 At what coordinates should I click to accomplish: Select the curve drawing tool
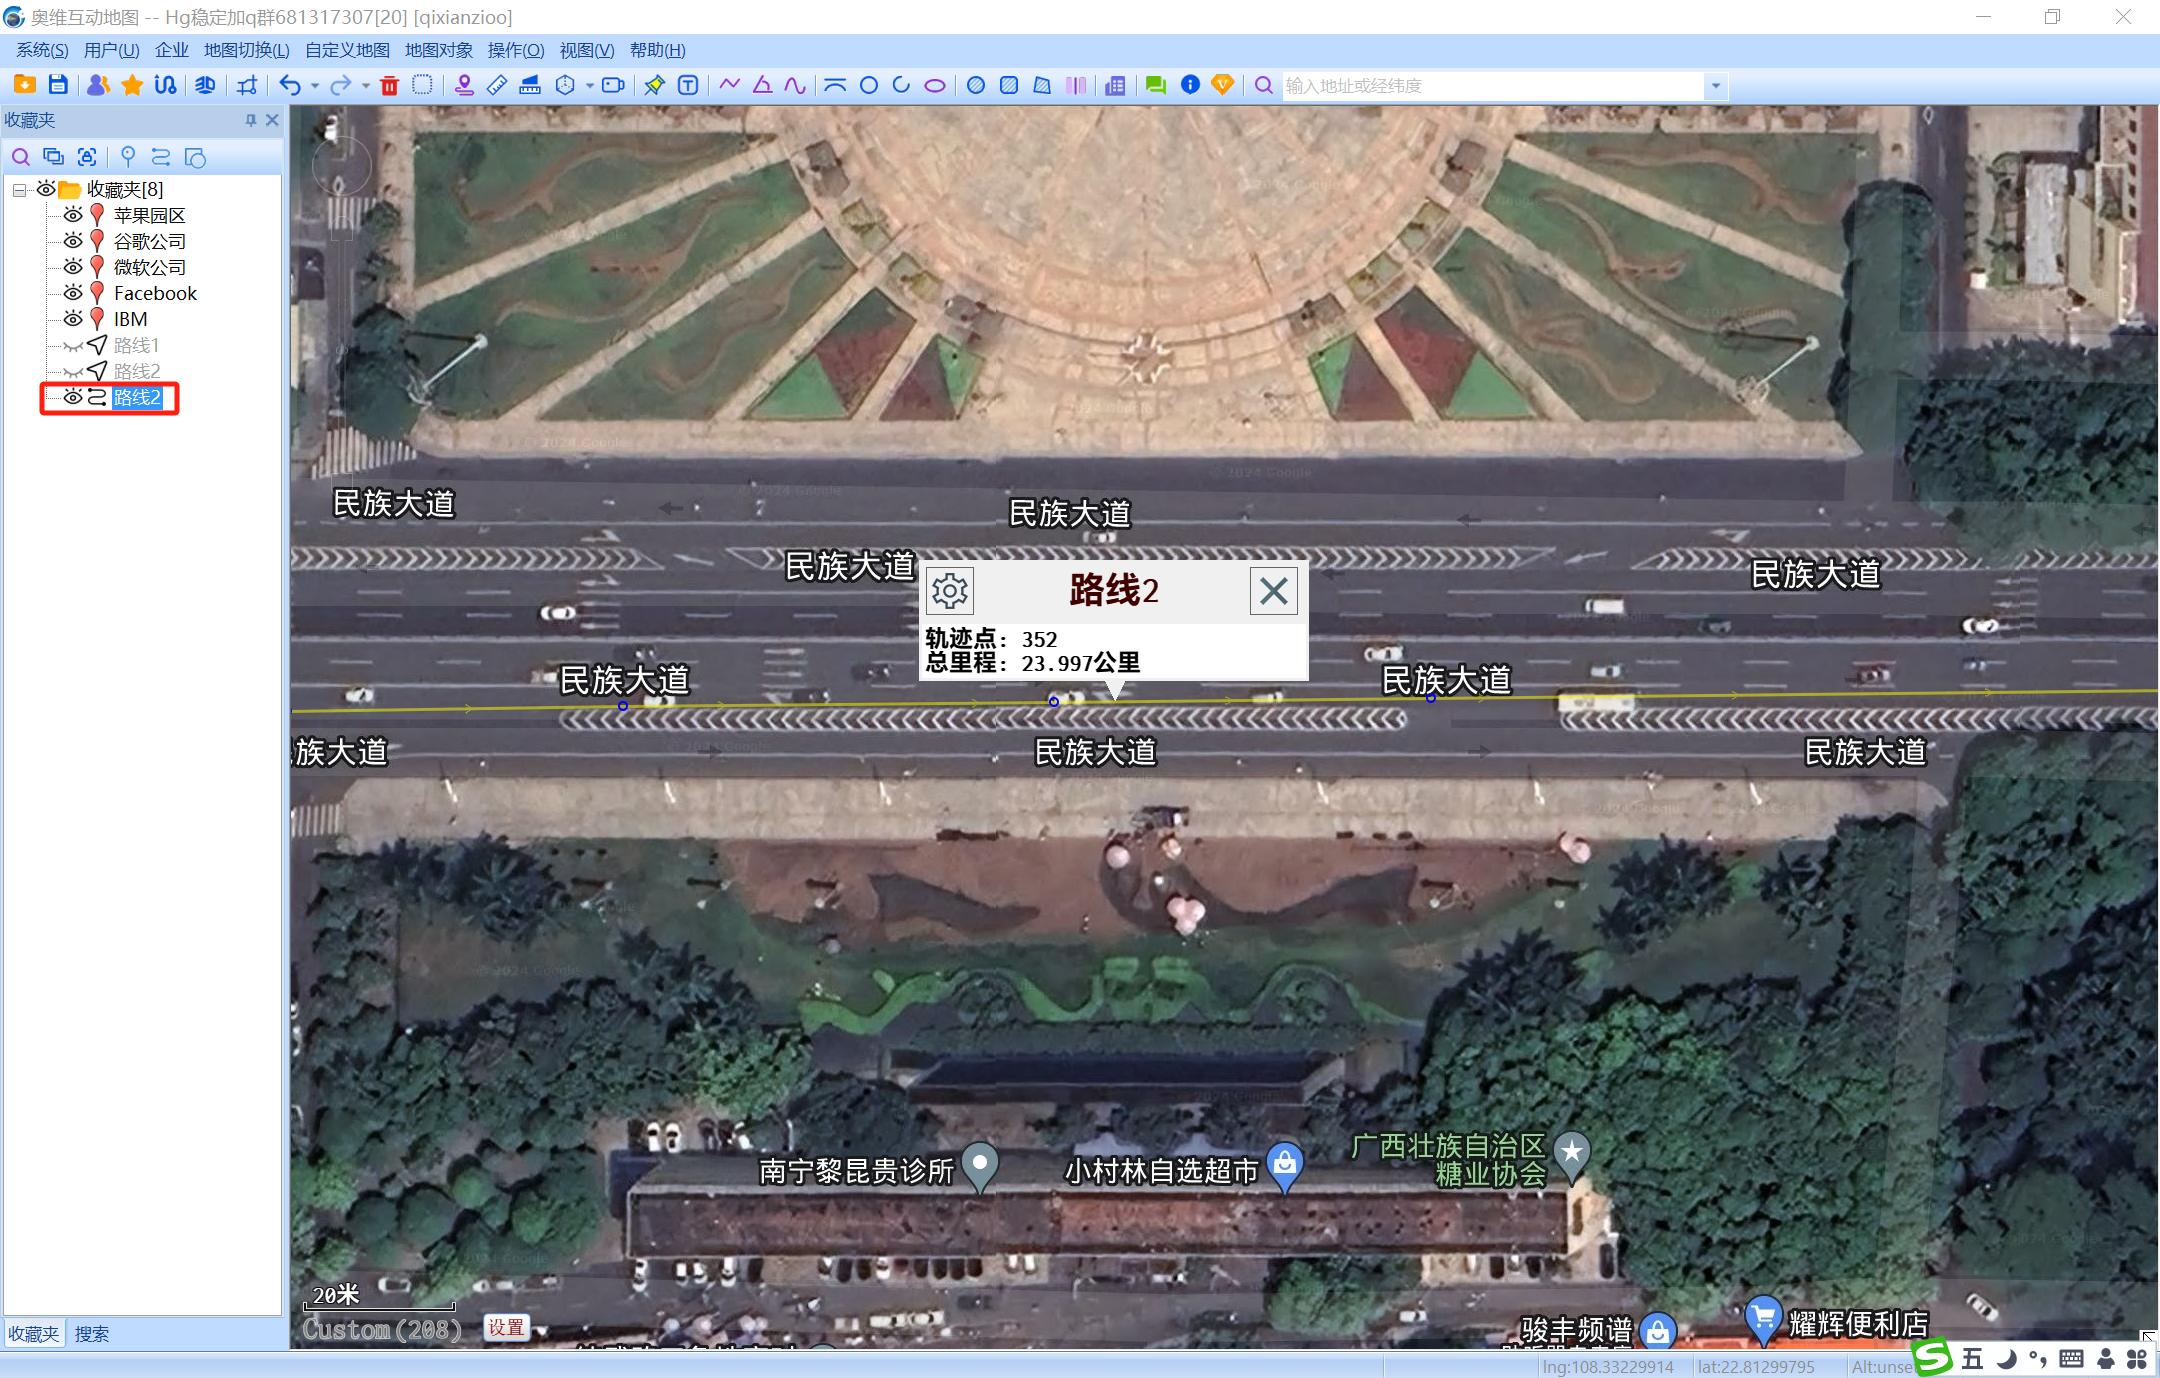[795, 85]
